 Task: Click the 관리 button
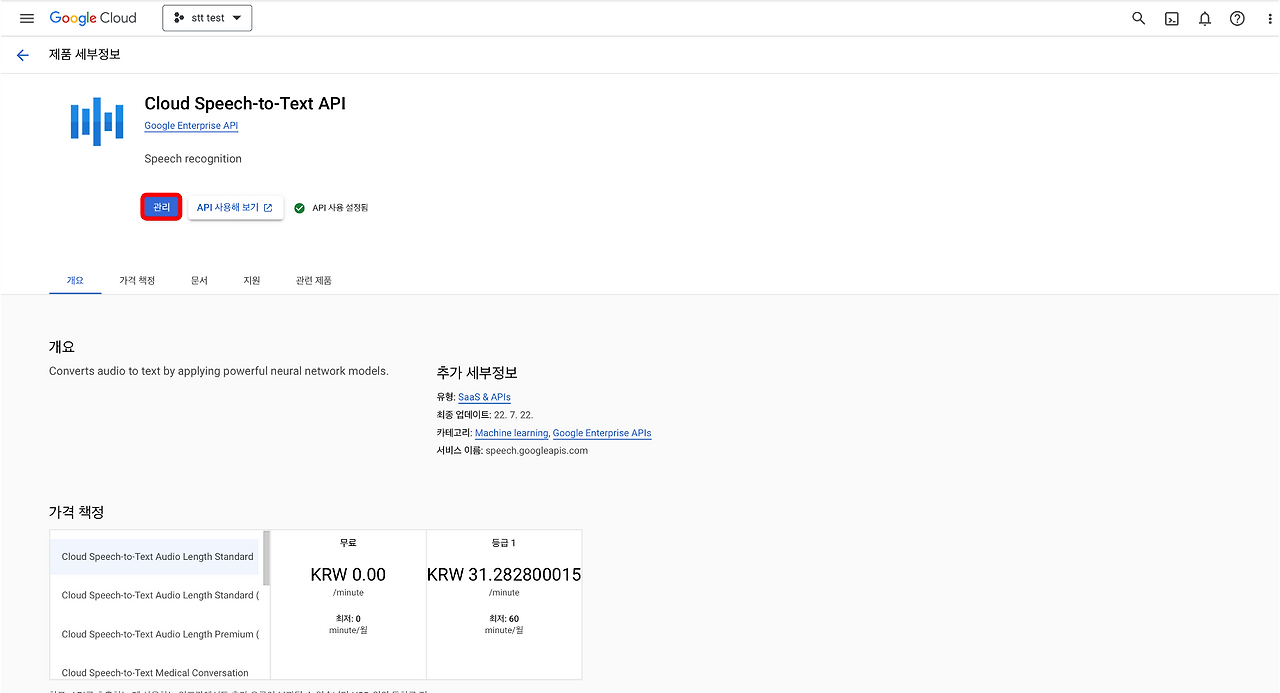tap(161, 207)
